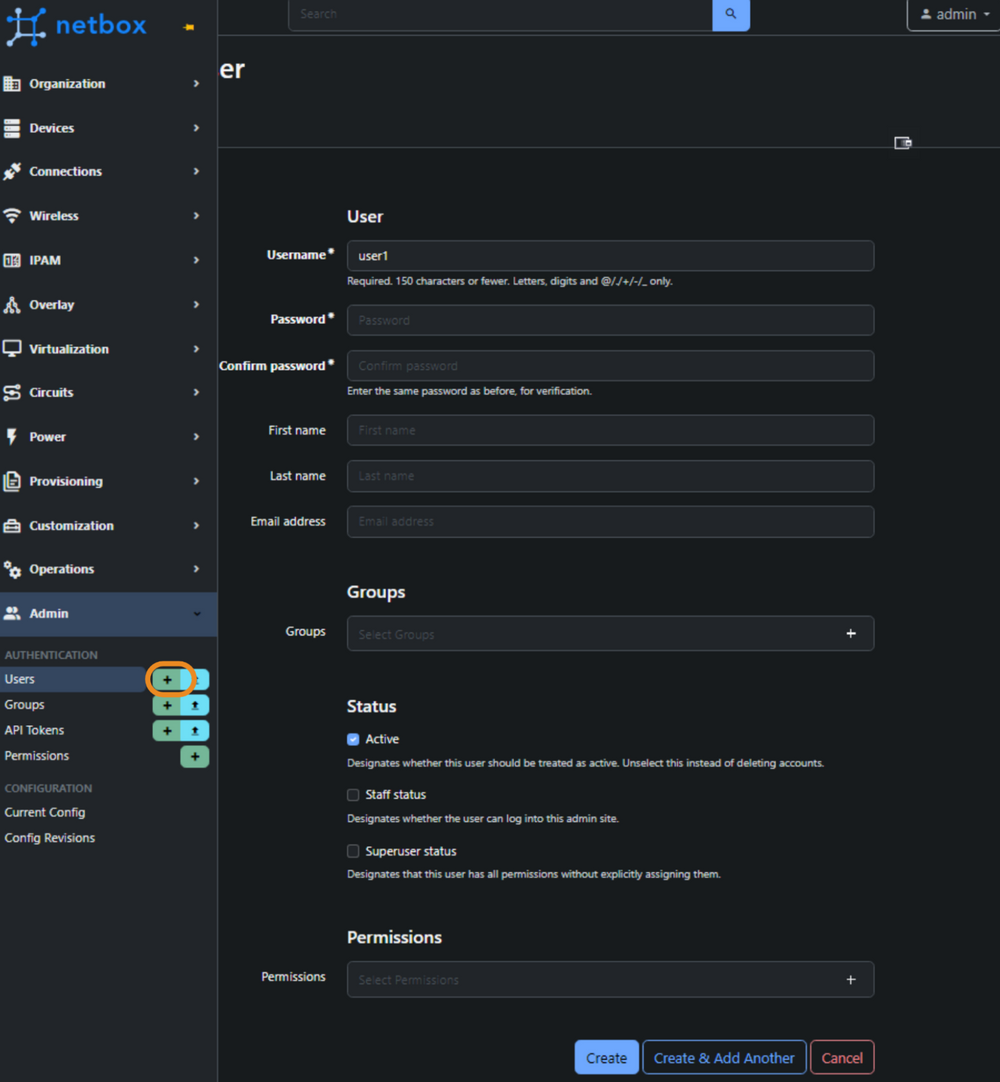Click the Create & Add Another button

[x=724, y=1057]
